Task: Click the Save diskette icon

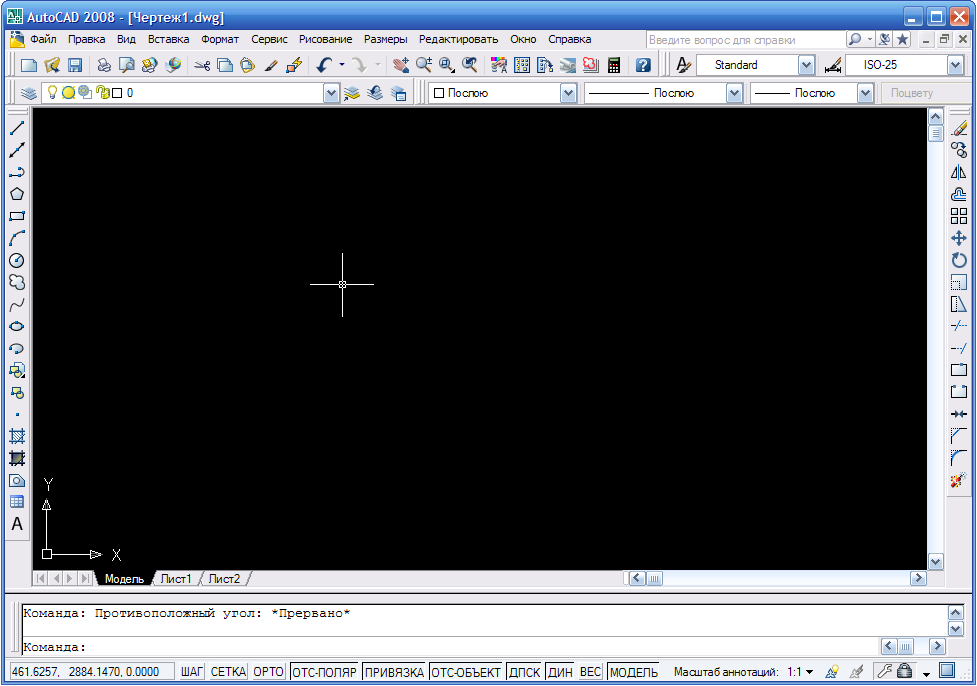Action: pyautogui.click(x=75, y=65)
